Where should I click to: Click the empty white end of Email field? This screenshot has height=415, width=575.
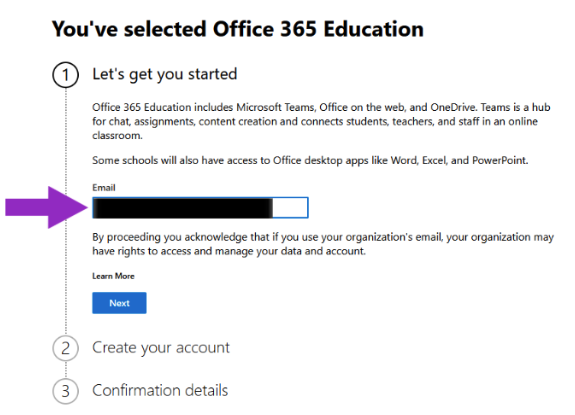pos(290,208)
